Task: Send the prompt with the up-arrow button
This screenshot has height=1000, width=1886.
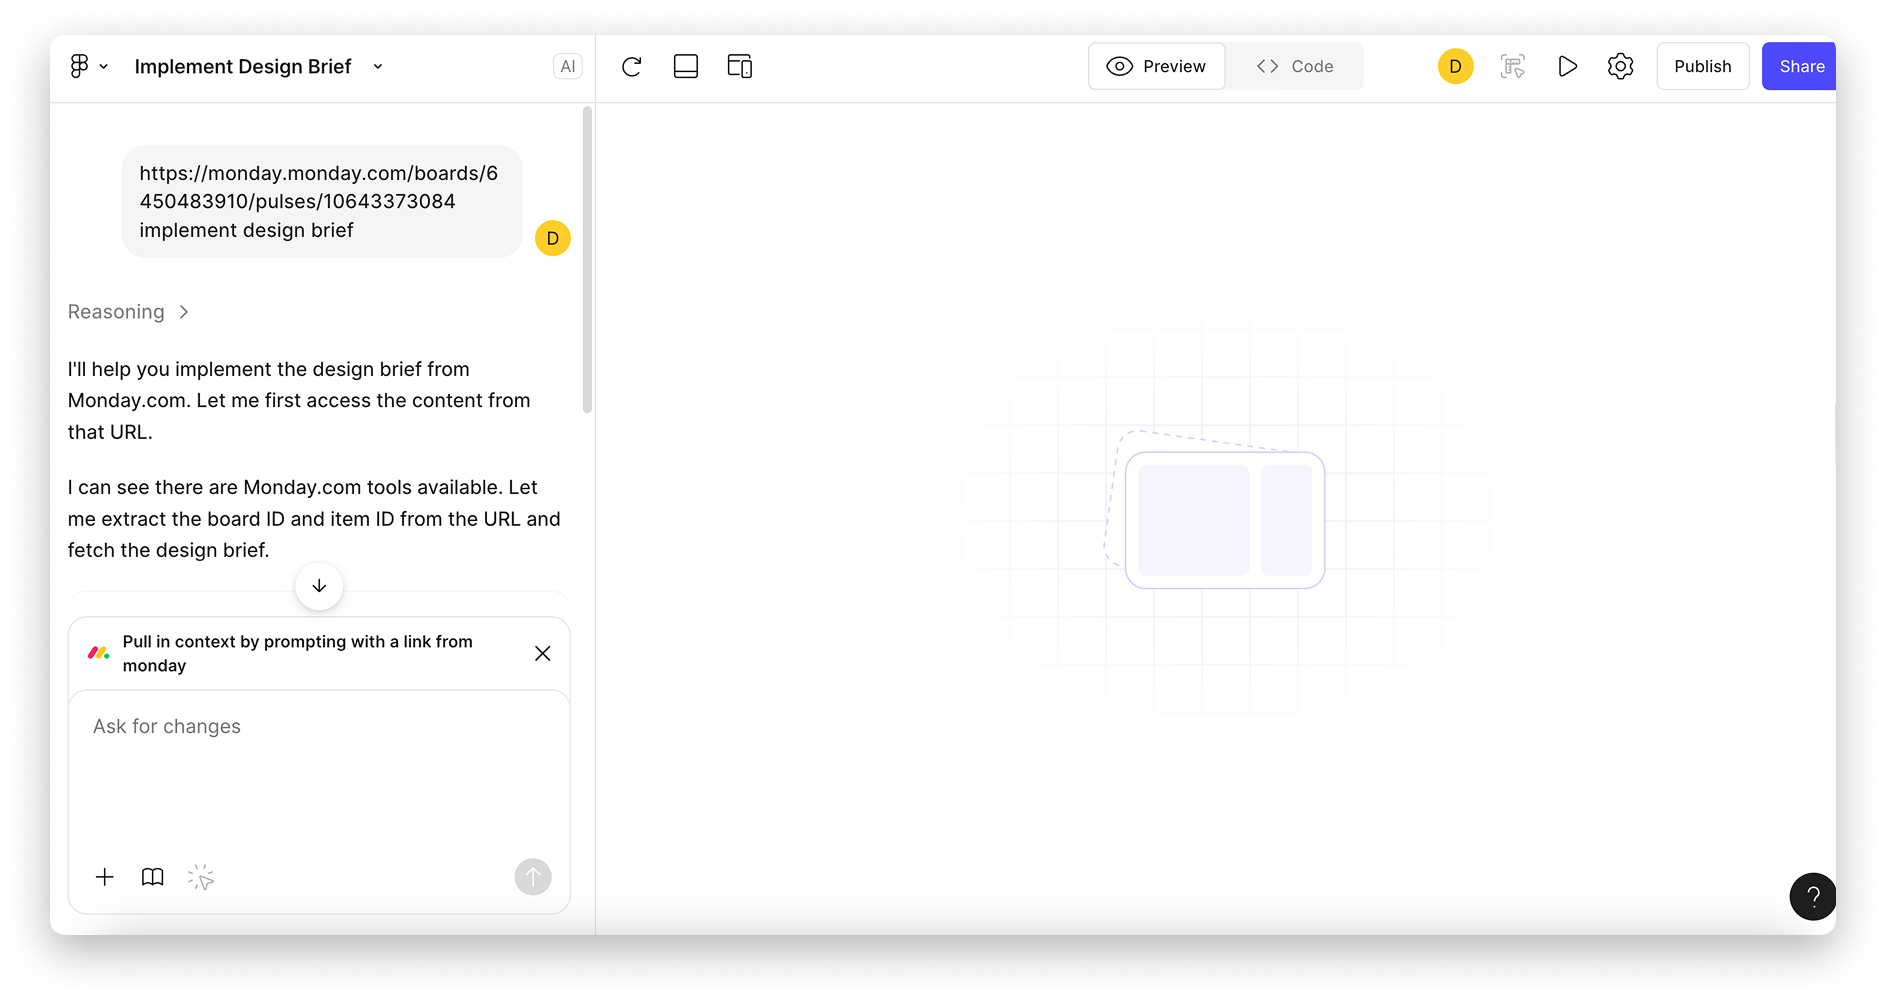Action: point(533,877)
